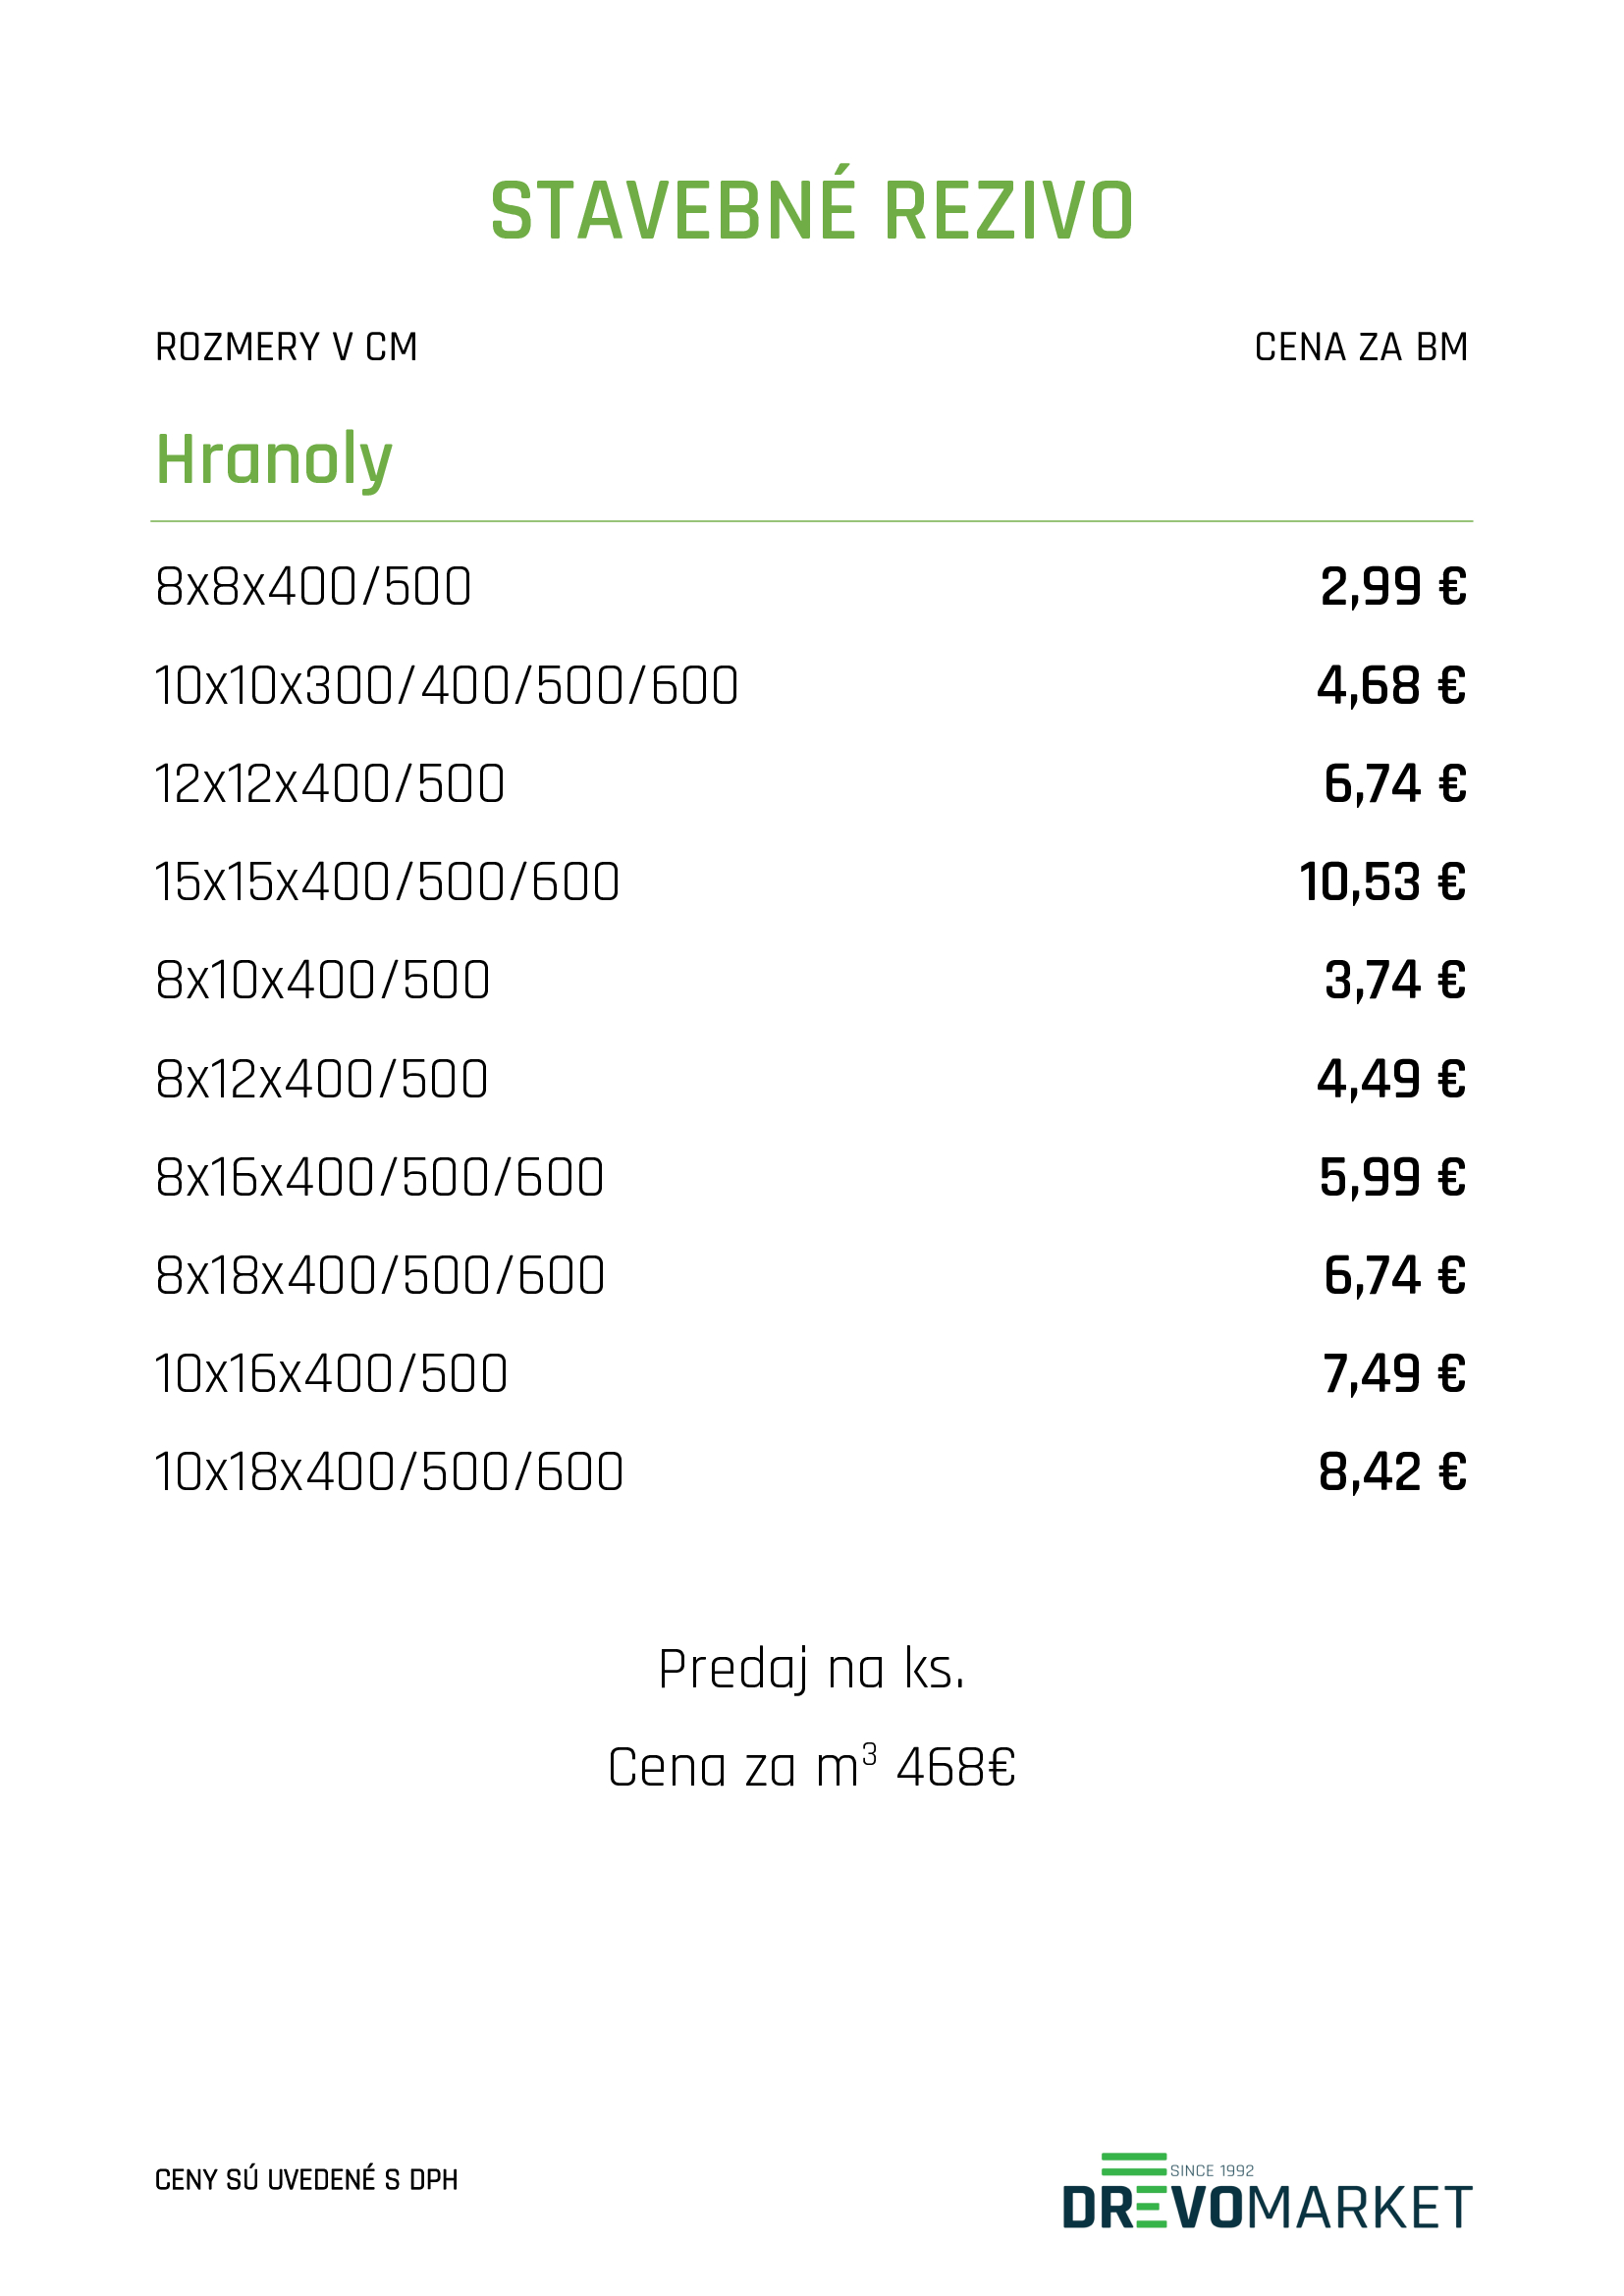1624x2296 pixels.
Task: Click the ROZMERY V CM column header
Action: [x=286, y=347]
